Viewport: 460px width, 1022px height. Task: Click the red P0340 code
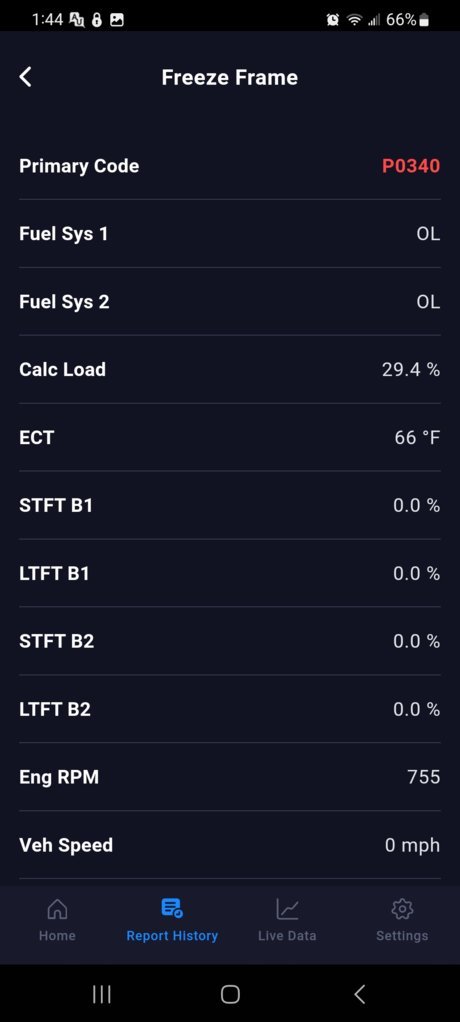(x=410, y=166)
